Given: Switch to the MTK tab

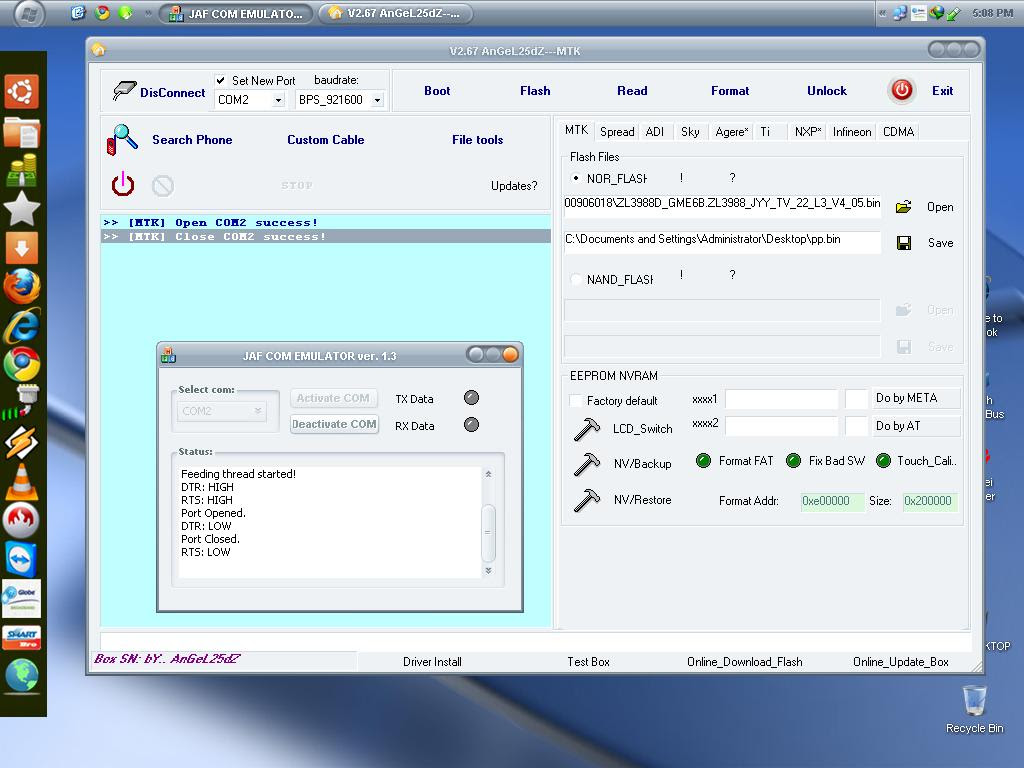Looking at the screenshot, I should tap(576, 130).
